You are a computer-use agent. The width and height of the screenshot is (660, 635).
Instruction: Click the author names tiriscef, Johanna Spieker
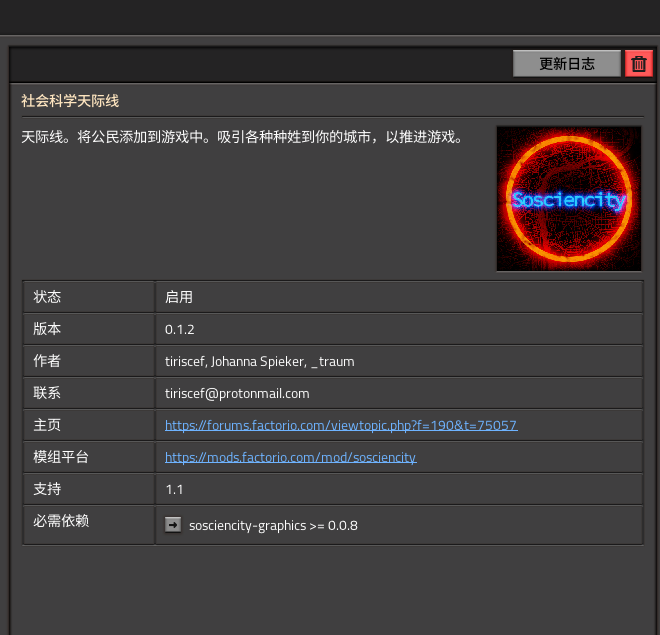pos(259,361)
